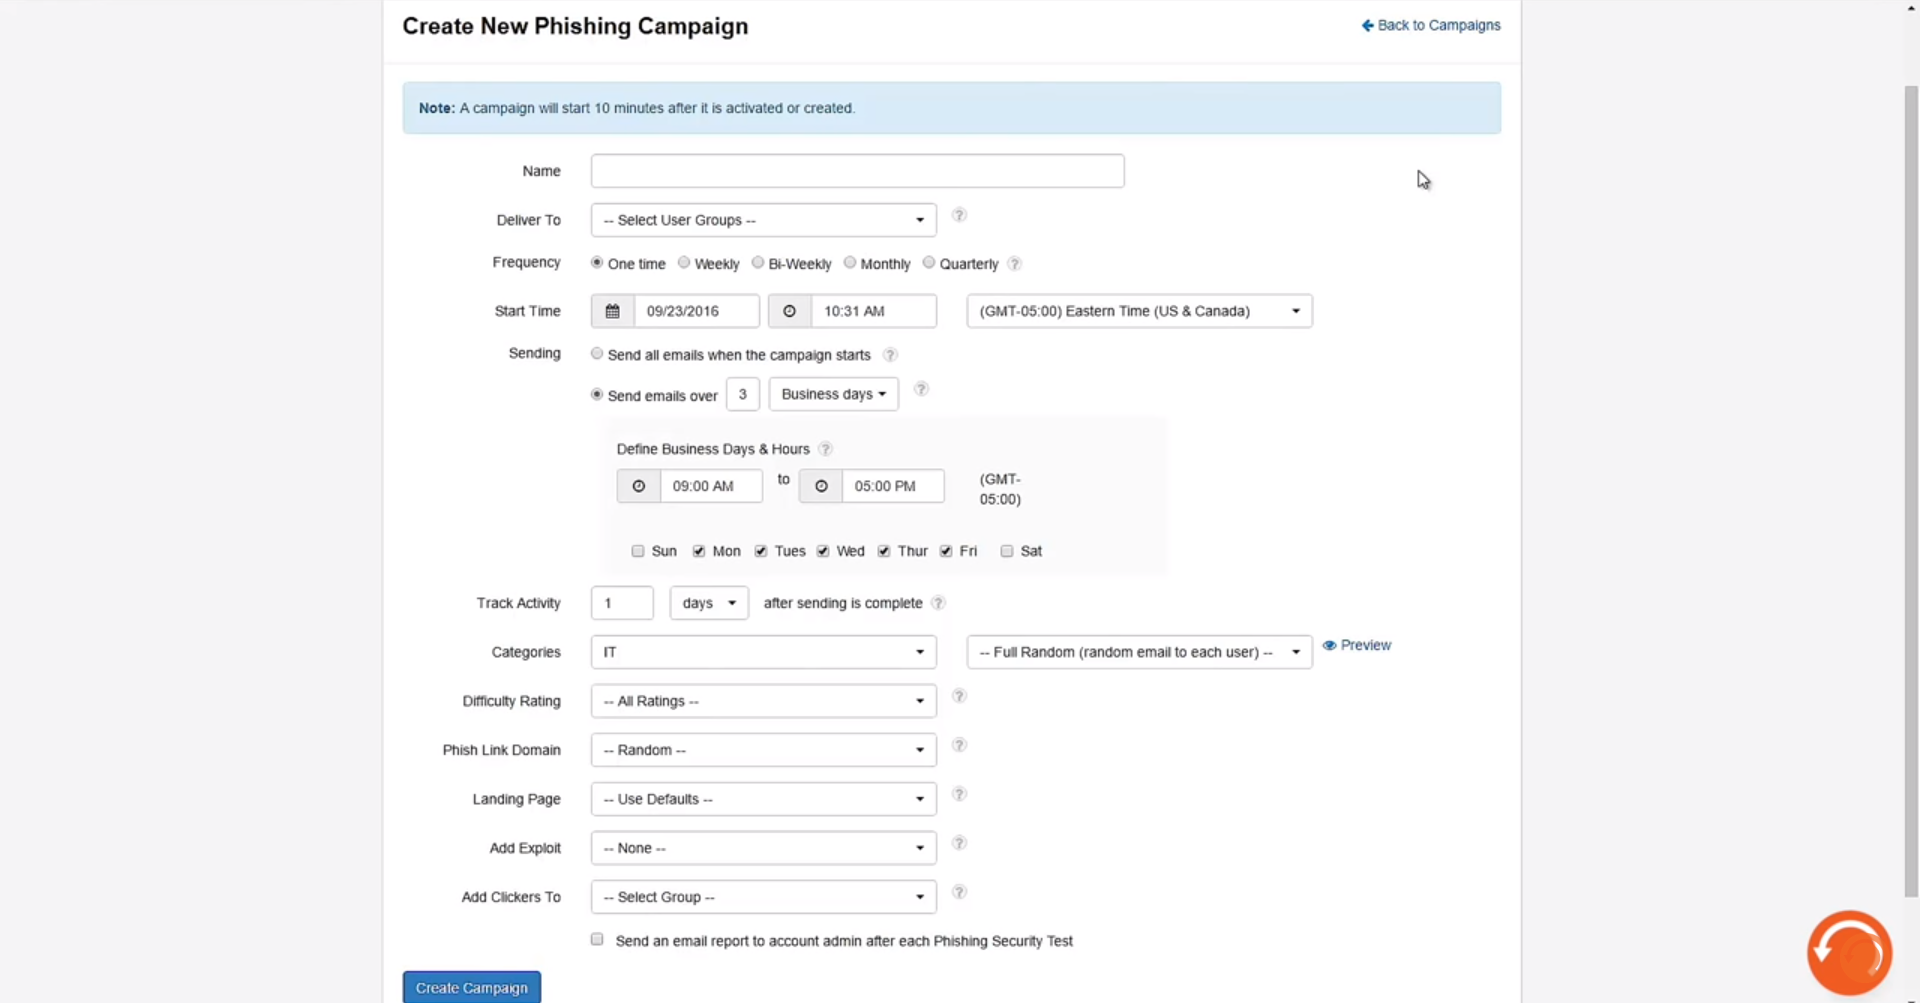Choose the 'Send emails over' option
Image resolution: width=1920 pixels, height=1003 pixels.
tap(597, 394)
